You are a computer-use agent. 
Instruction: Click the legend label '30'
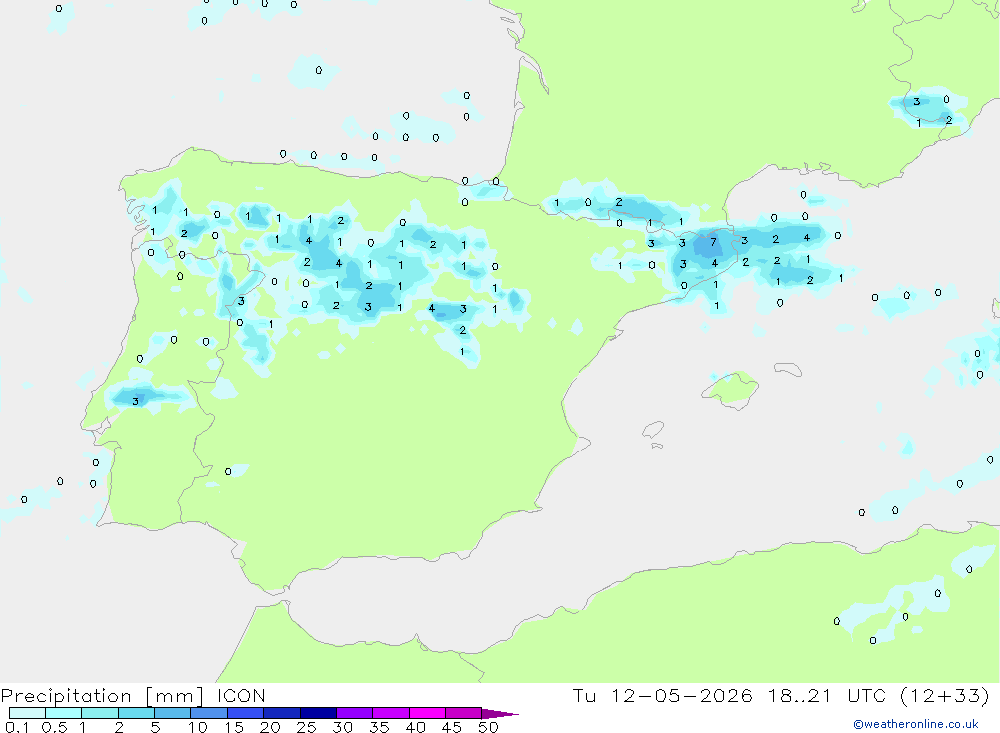click(343, 727)
